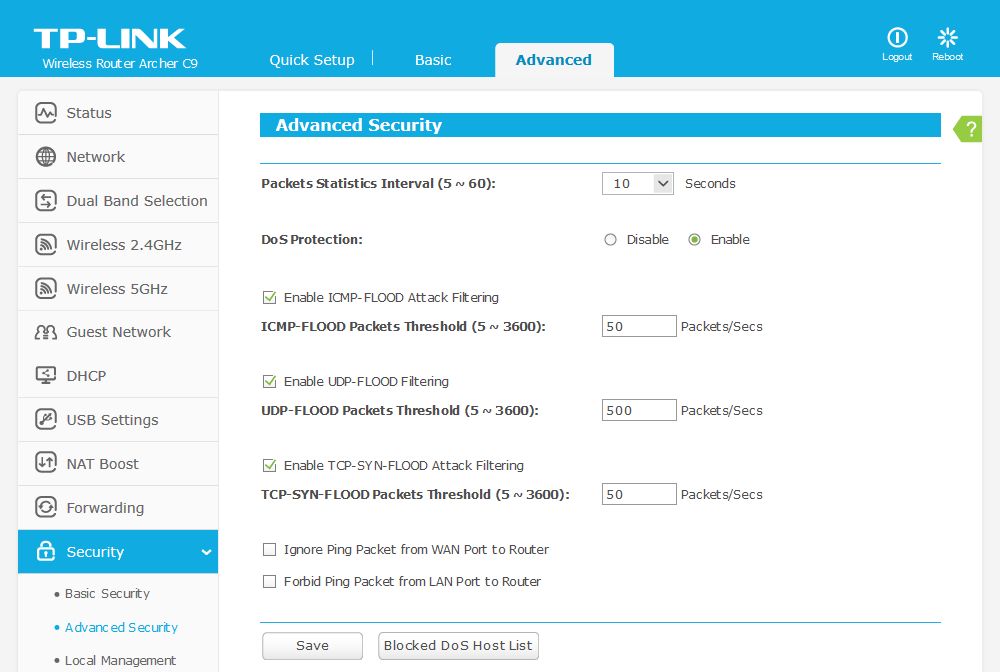Check Ignore Ping Packet from WAN Port
Image resolution: width=1000 pixels, height=672 pixels.
[270, 550]
